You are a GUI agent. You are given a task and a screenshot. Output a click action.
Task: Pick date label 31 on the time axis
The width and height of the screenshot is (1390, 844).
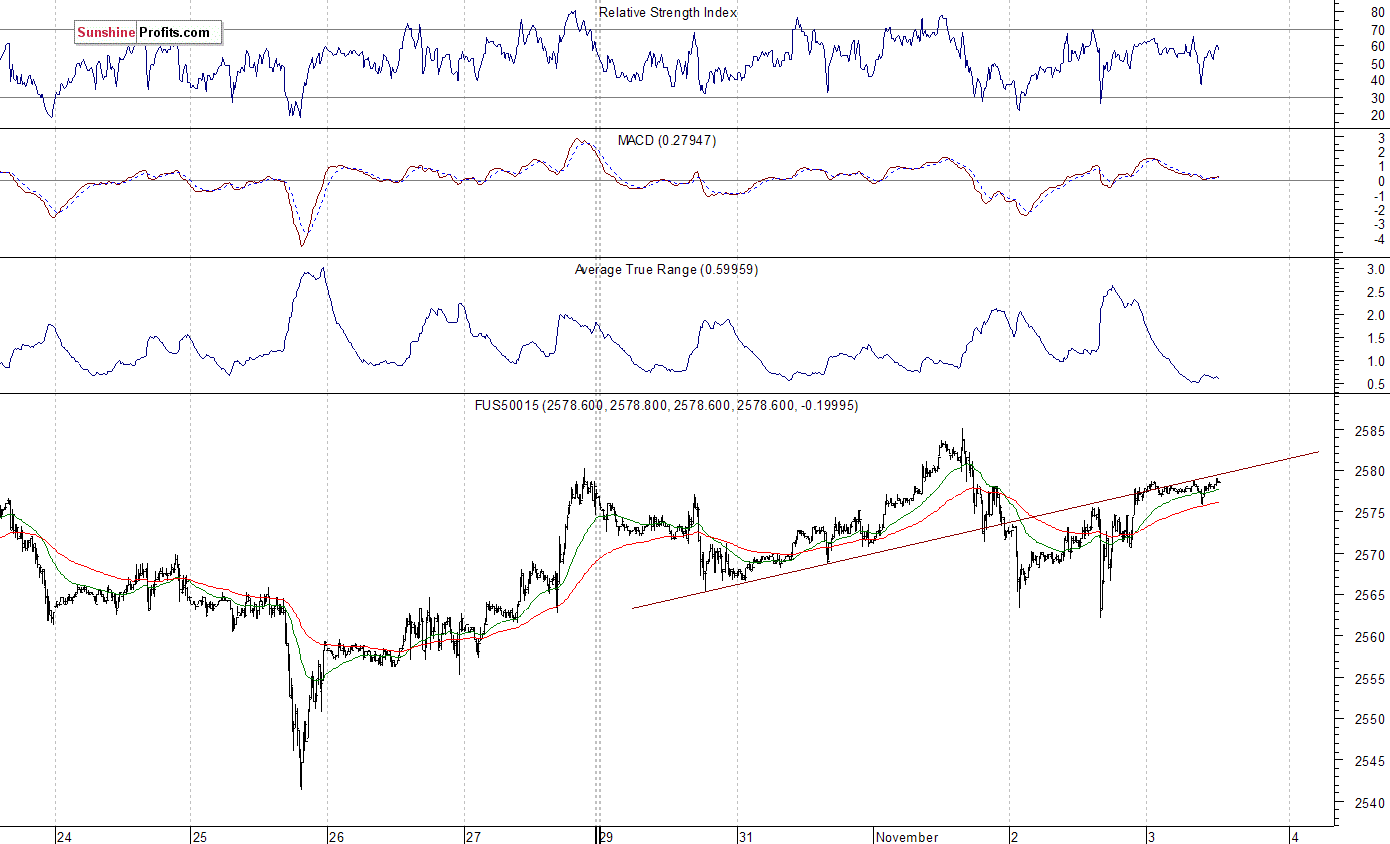click(x=746, y=837)
